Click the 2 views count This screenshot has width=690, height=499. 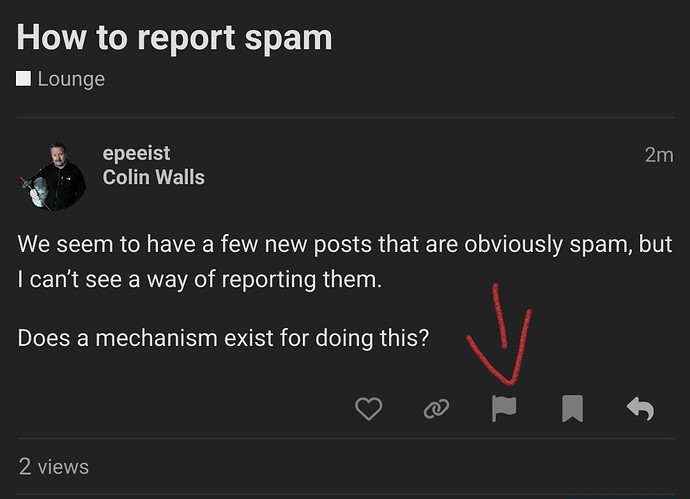(54, 467)
